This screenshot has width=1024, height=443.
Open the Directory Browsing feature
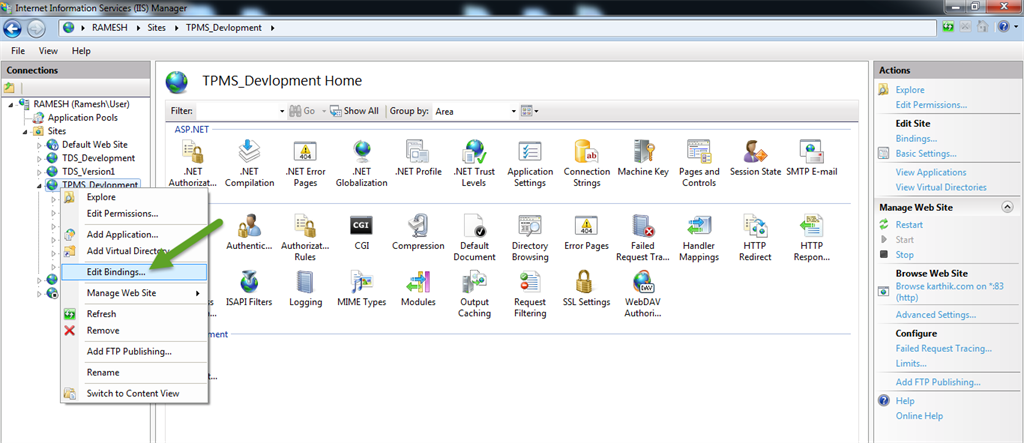tap(530, 238)
